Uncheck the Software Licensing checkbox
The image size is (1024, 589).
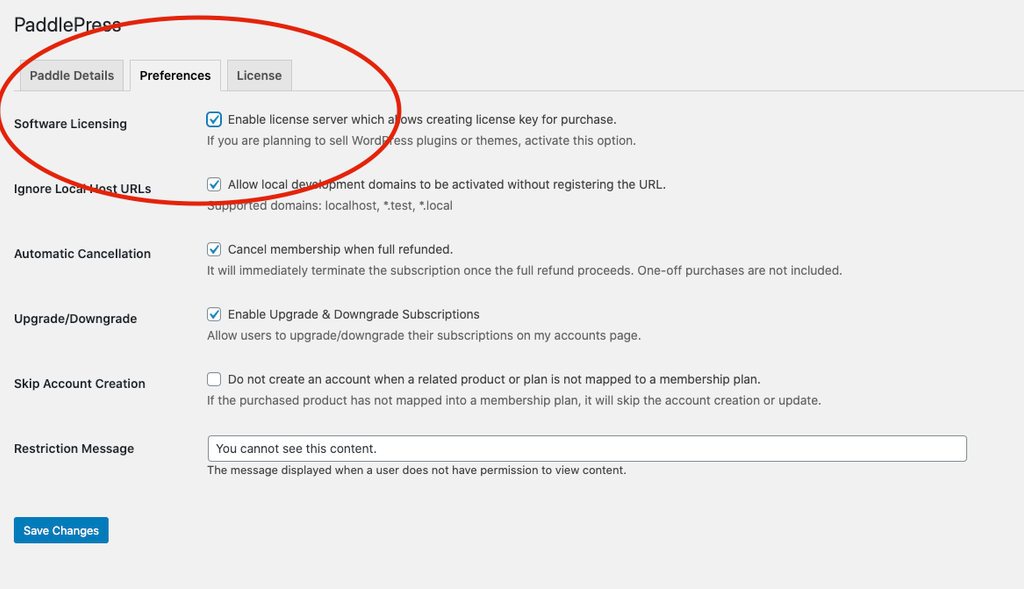click(214, 119)
